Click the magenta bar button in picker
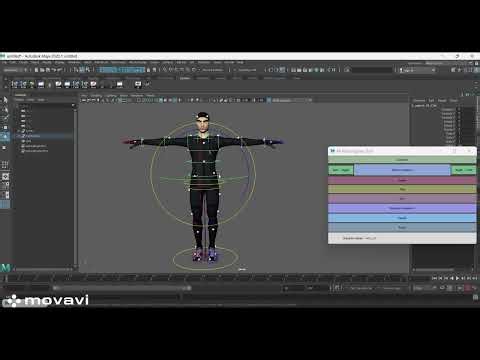480x360 pixels. coord(402,180)
